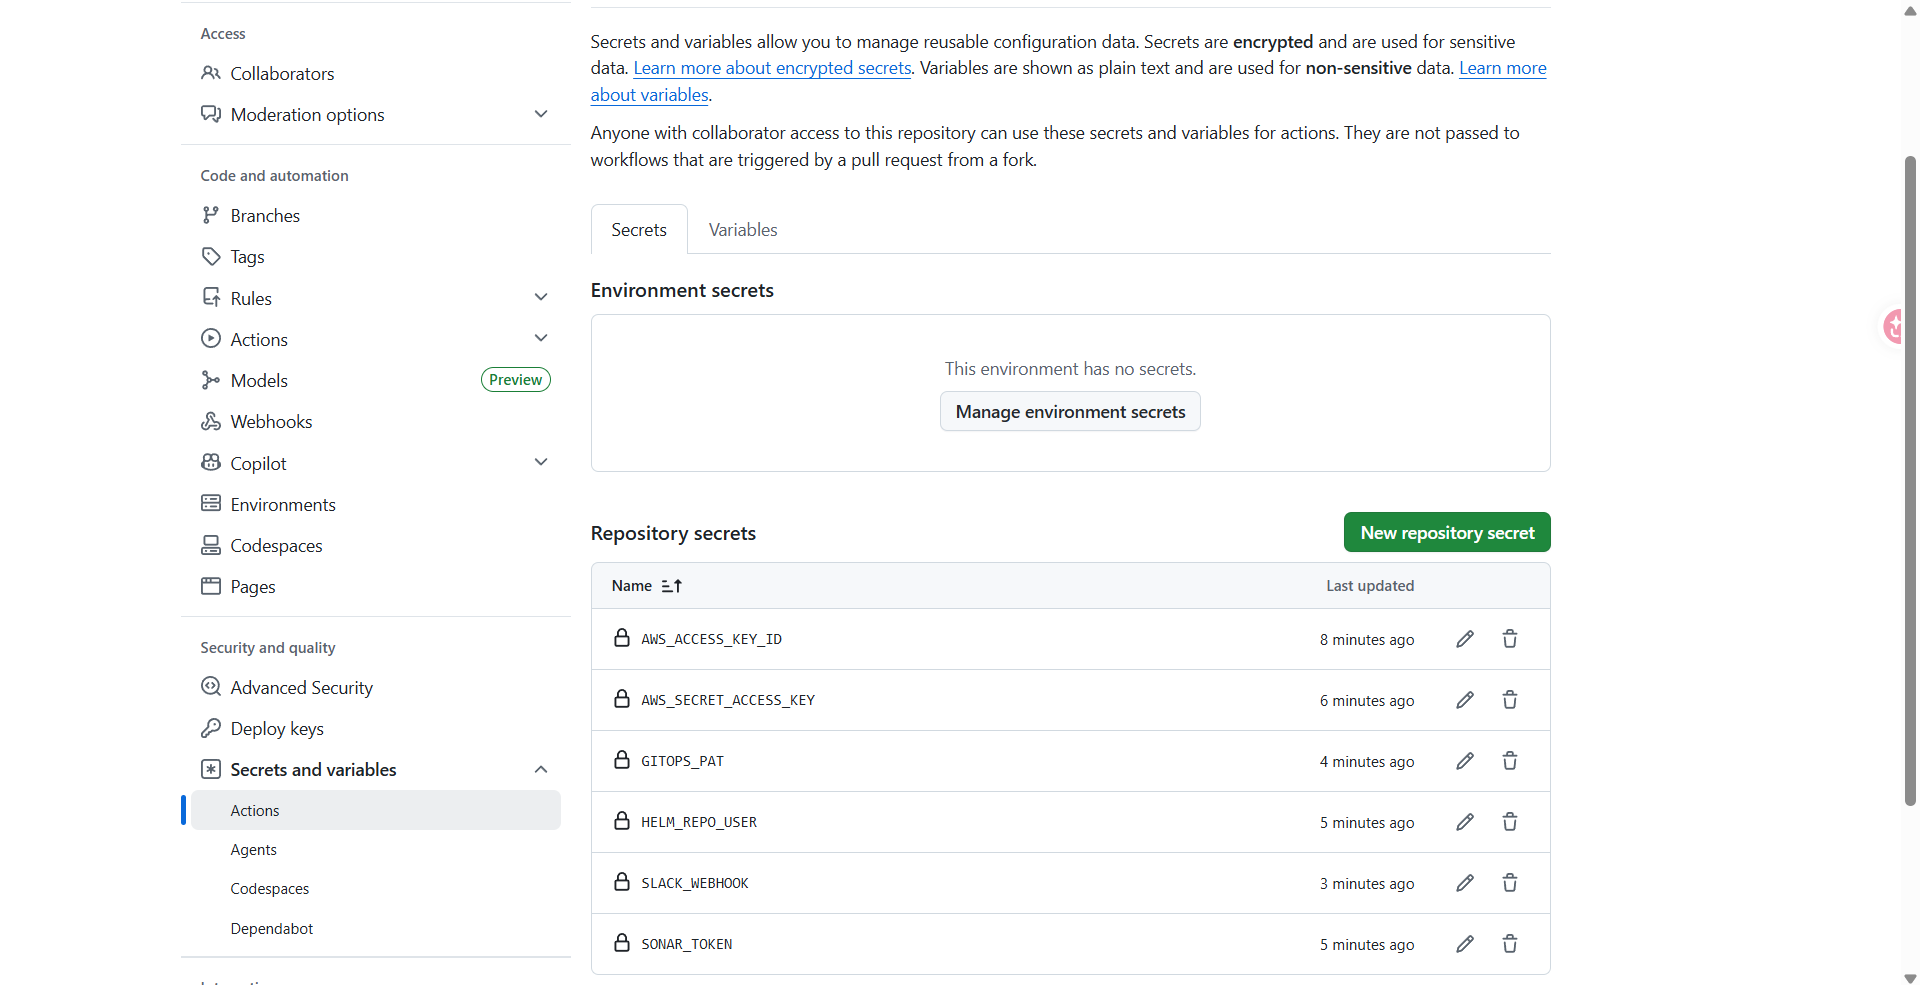Expand the Copilot section chevron
1920x985 pixels.
coord(541,462)
